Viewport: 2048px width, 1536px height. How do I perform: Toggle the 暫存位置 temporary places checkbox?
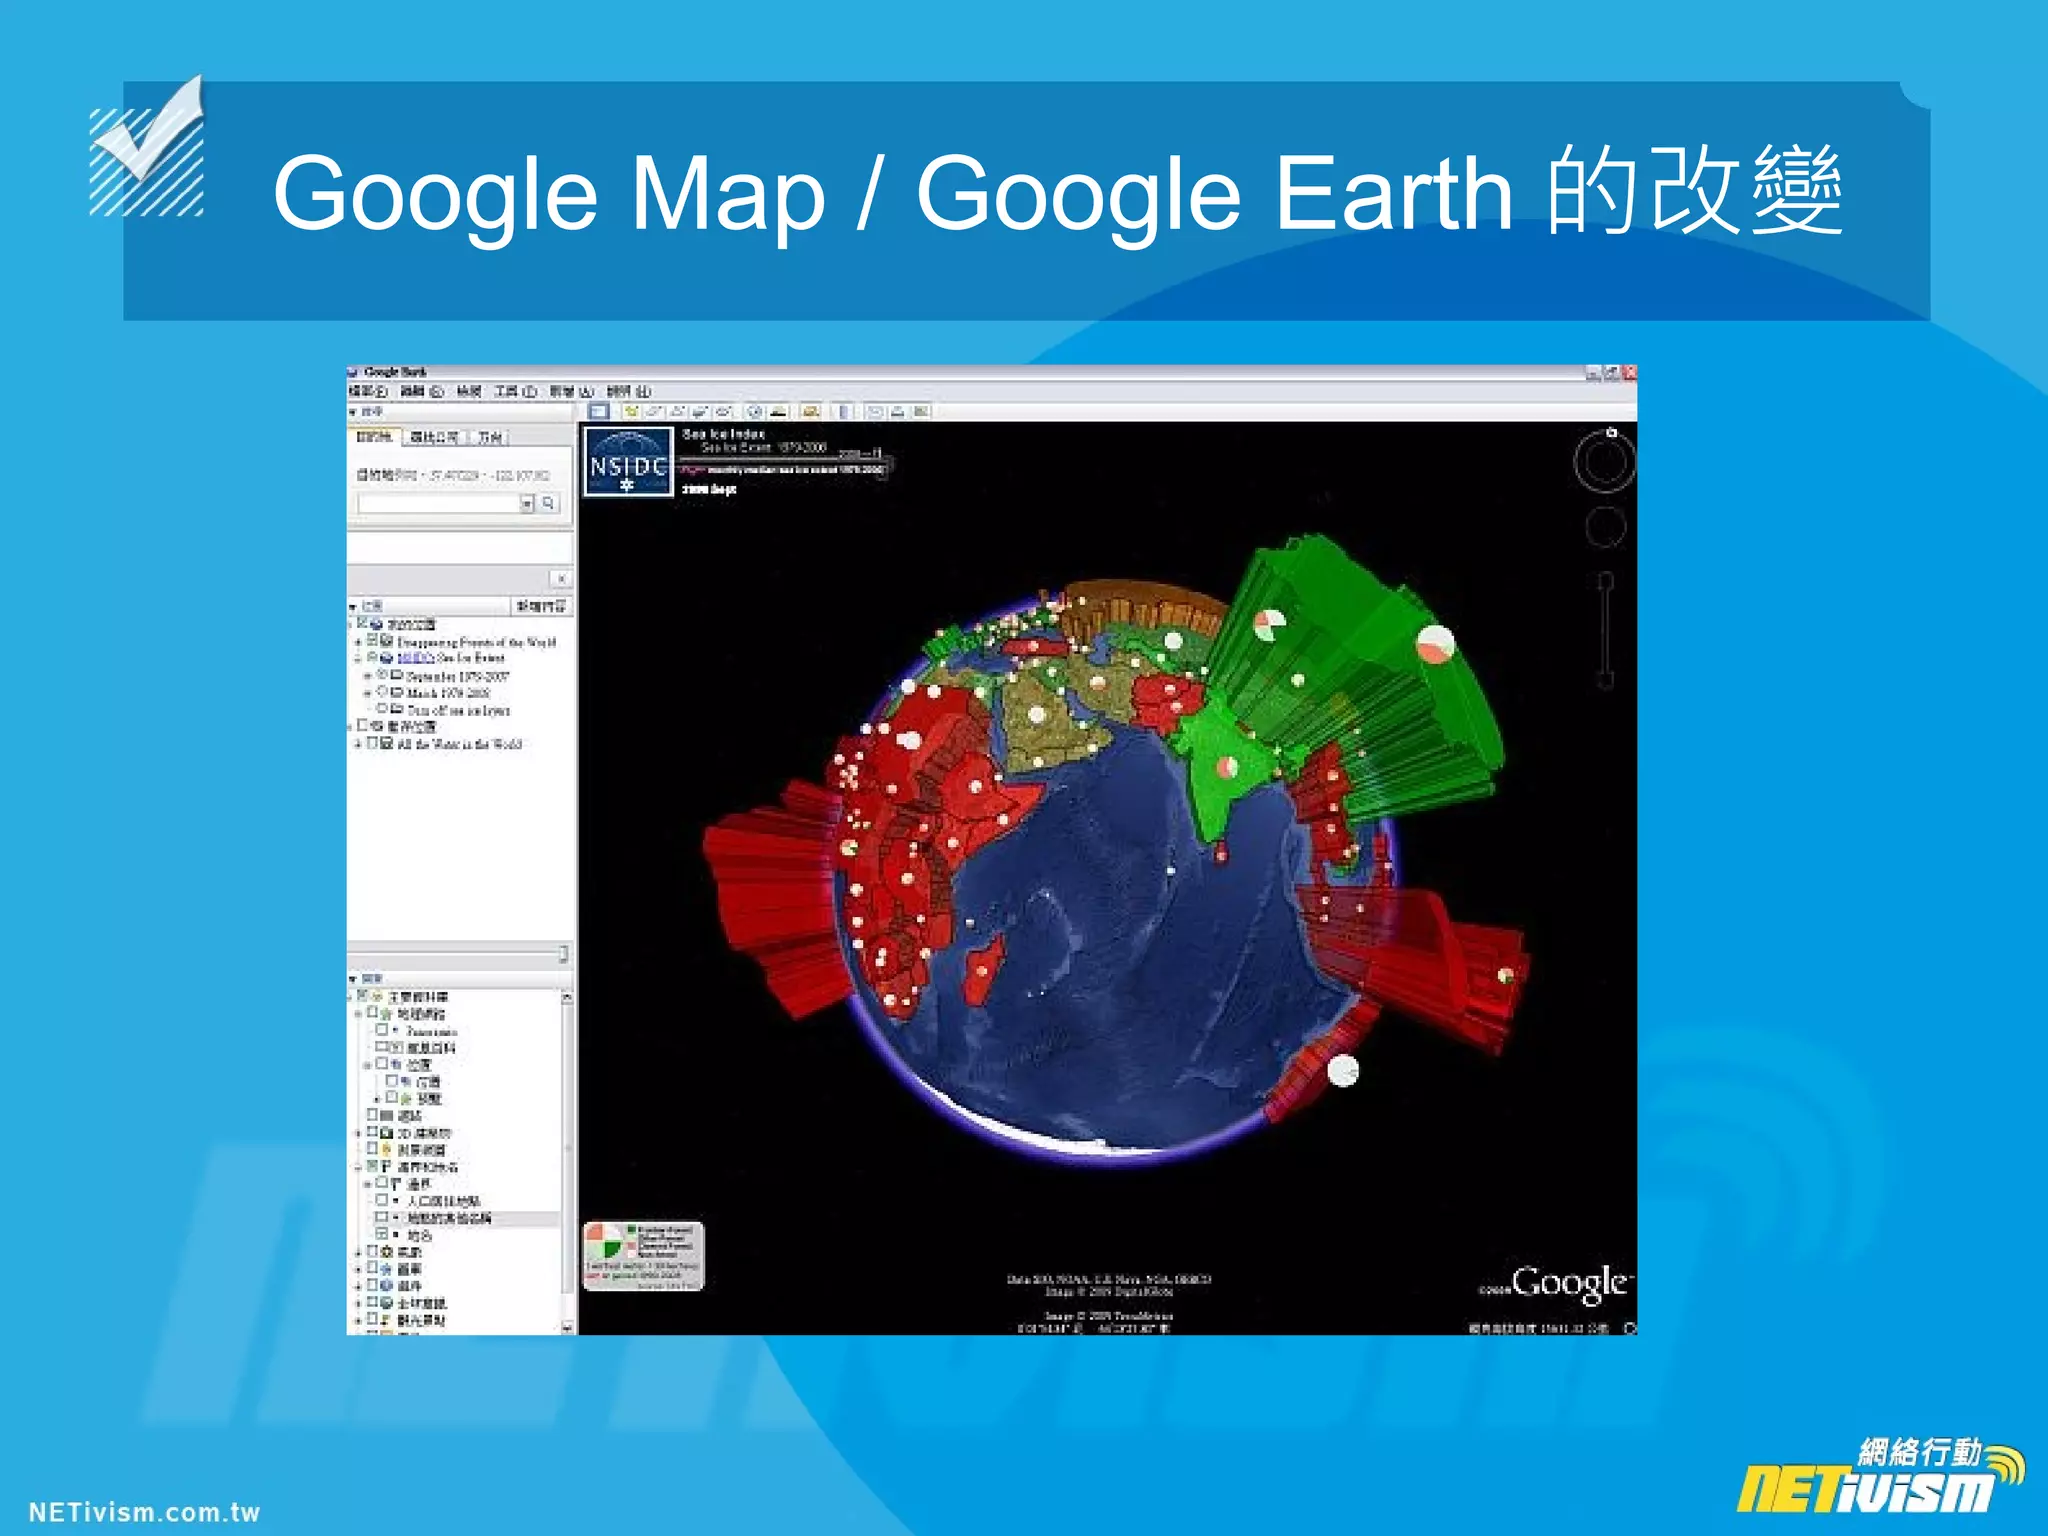(362, 725)
